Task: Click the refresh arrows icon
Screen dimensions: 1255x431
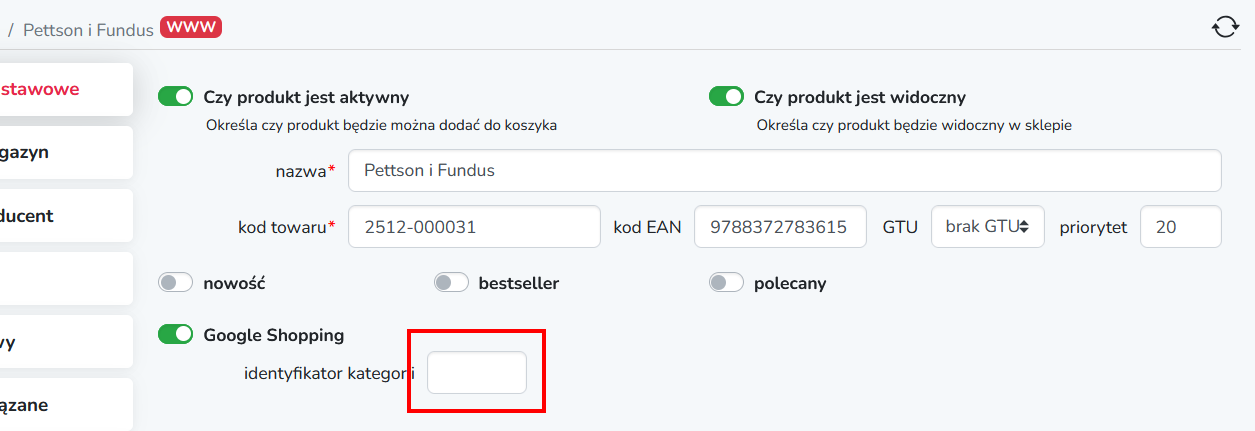Action: click(x=1226, y=27)
